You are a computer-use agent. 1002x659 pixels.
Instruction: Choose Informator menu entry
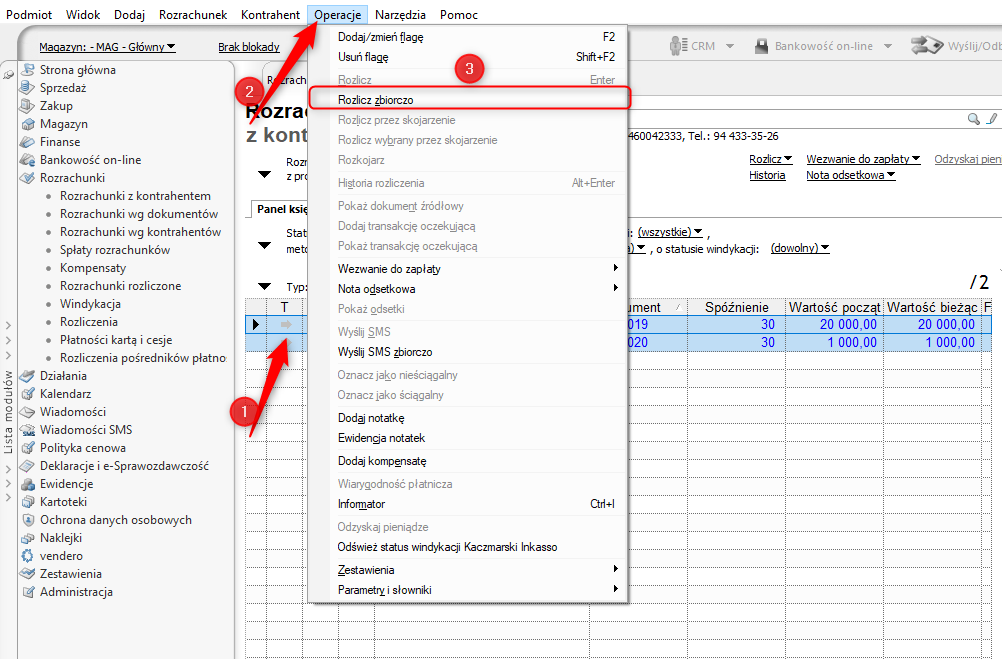click(469, 504)
